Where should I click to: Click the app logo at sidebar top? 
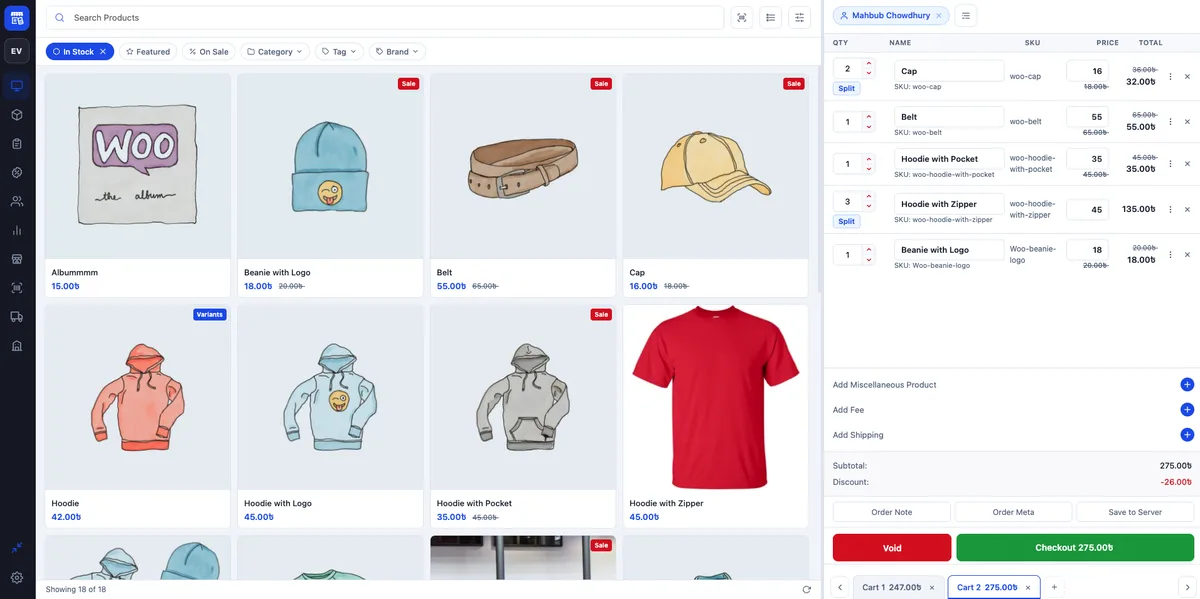17,18
